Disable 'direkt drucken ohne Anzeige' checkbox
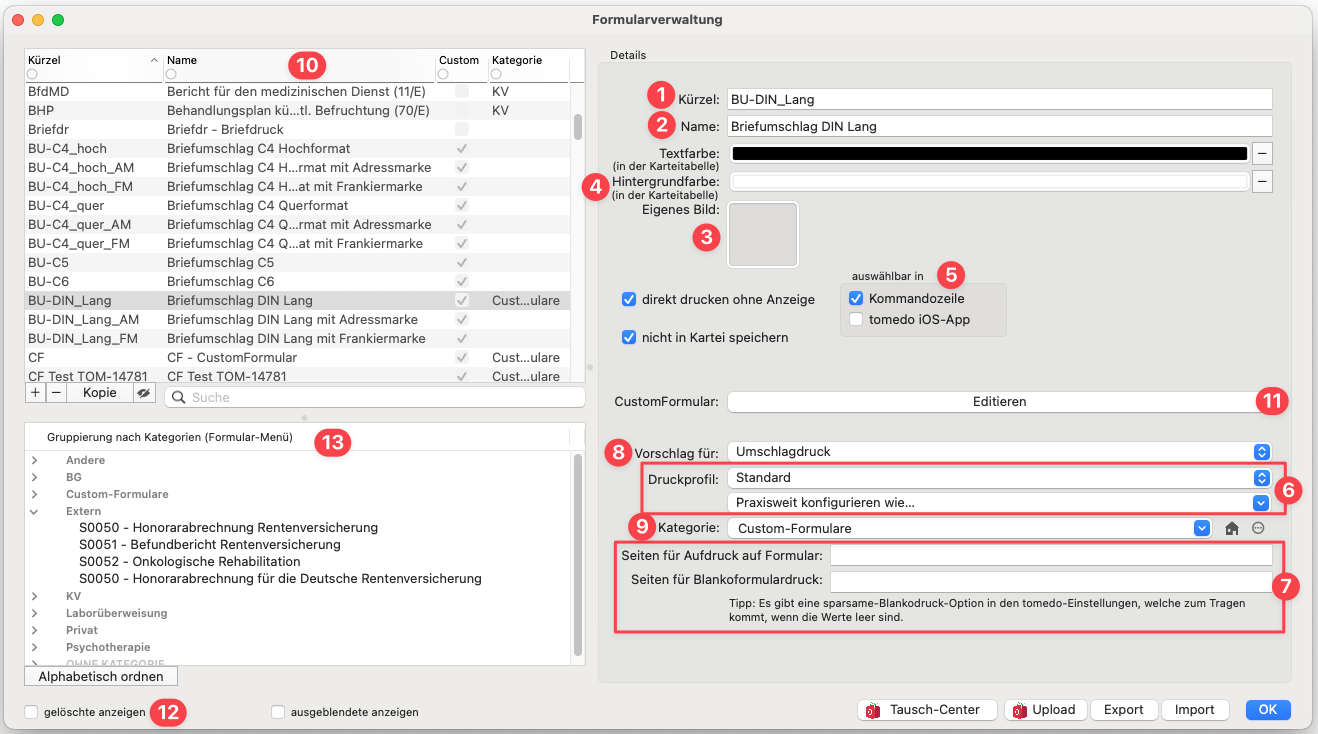The height and width of the screenshot is (734, 1318). (629, 299)
